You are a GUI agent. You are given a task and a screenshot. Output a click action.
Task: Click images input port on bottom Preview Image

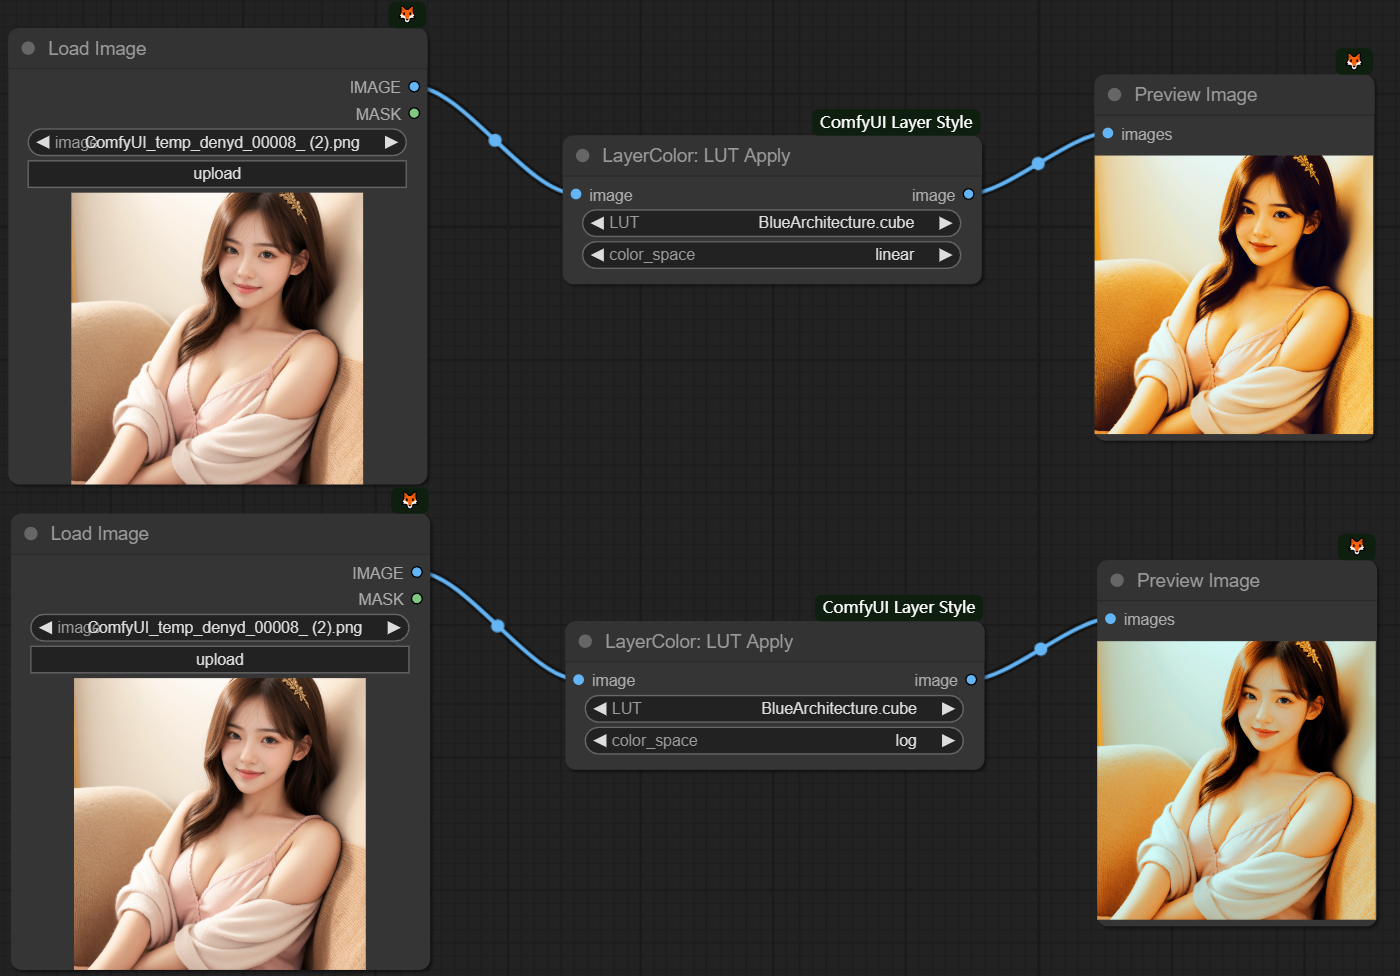click(1110, 619)
